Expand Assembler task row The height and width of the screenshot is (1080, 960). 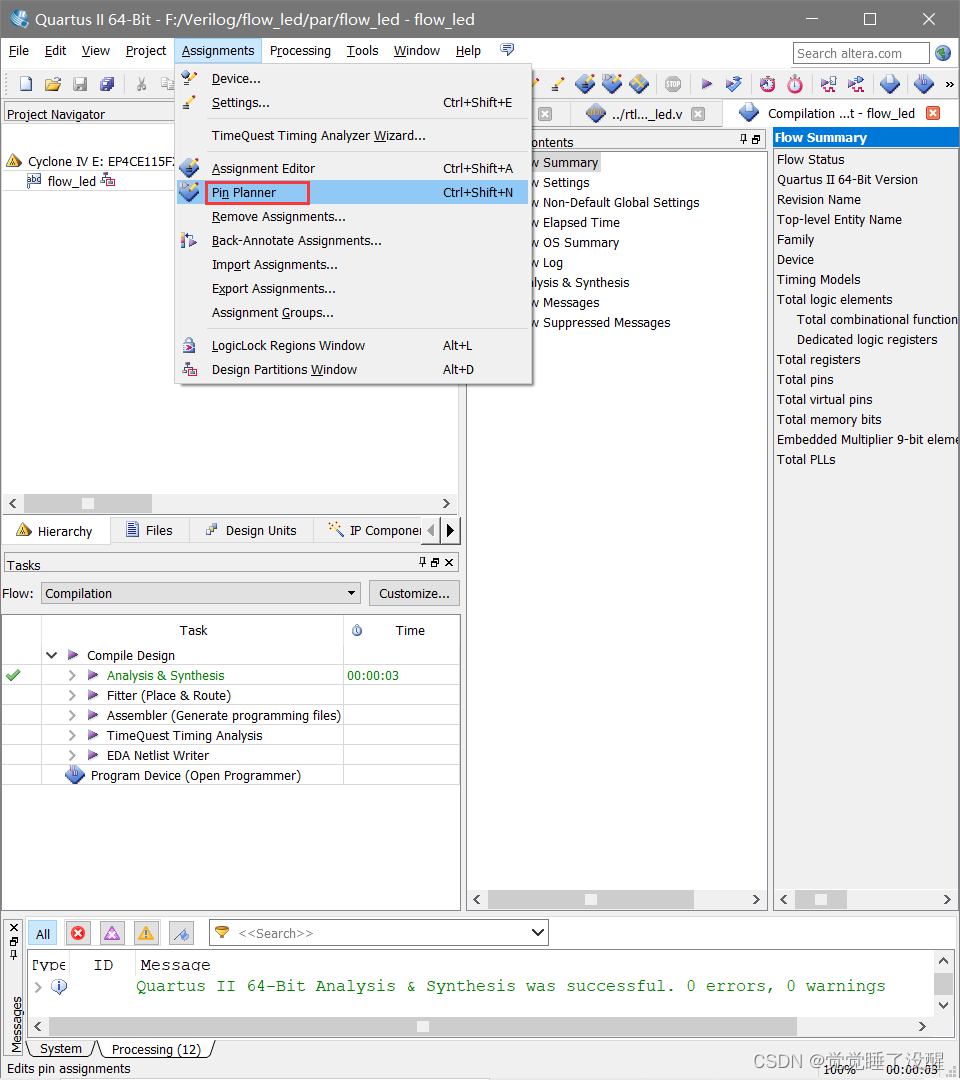pyautogui.click(x=72, y=715)
